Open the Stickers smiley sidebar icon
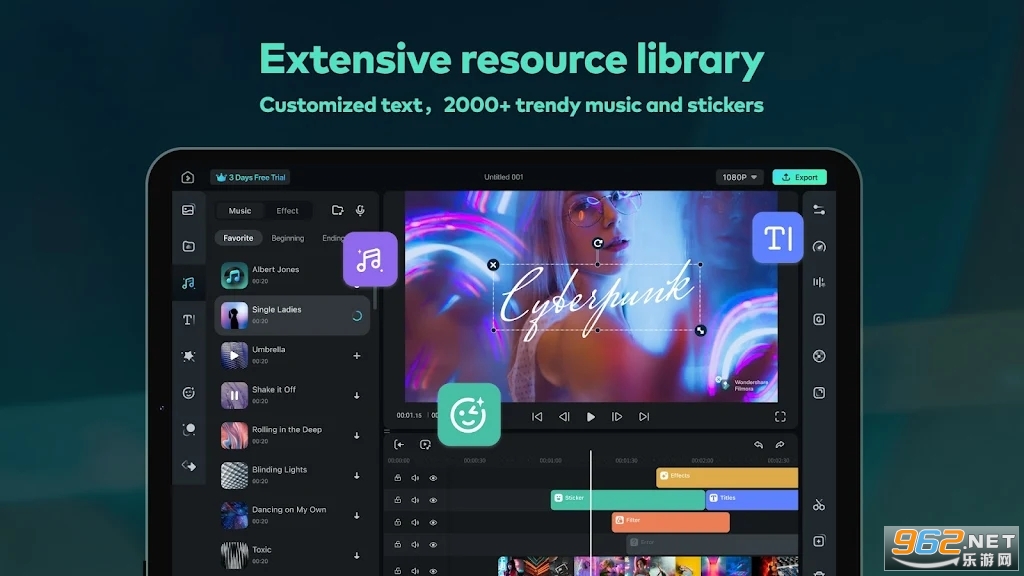Viewport: 1024px width, 576px height. point(188,393)
